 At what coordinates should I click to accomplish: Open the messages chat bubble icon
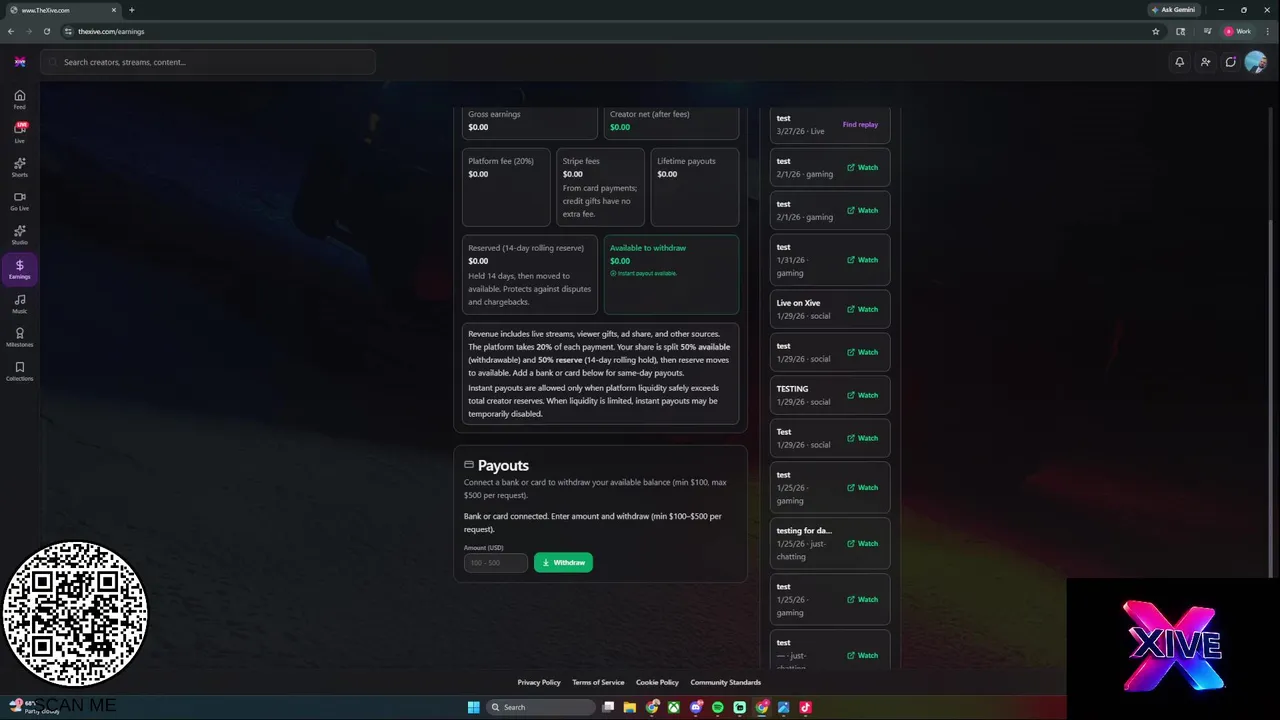point(1230,62)
